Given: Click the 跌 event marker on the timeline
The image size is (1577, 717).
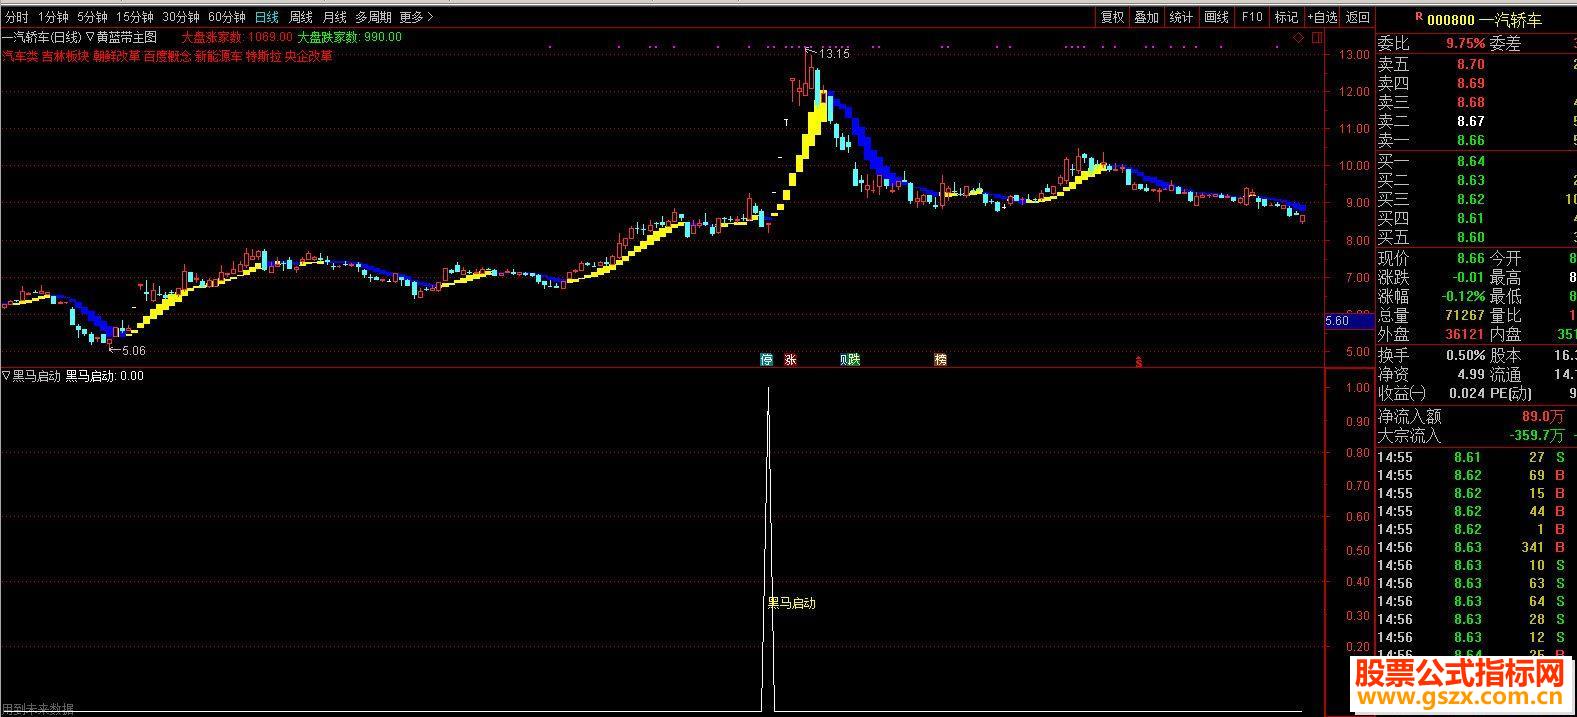Looking at the screenshot, I should (853, 359).
